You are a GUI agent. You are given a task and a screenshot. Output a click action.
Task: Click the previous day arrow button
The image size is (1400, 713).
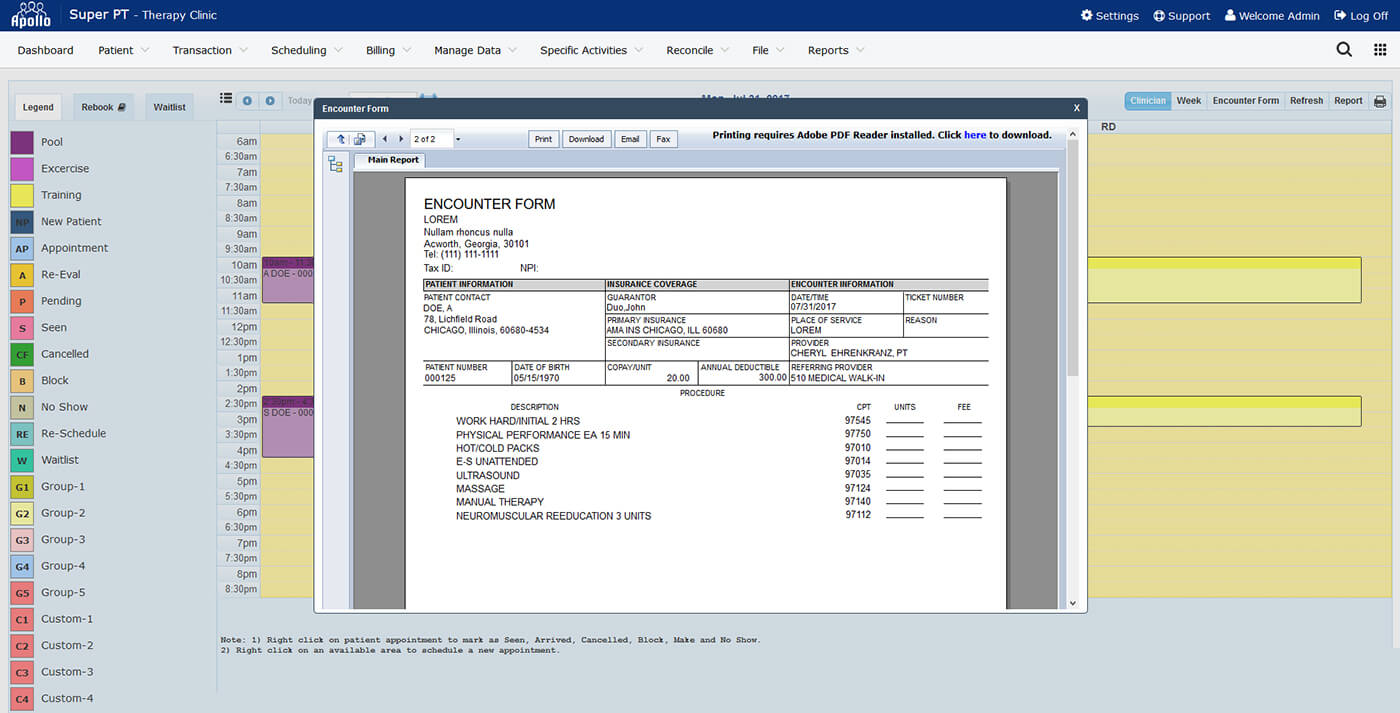[x=247, y=101]
